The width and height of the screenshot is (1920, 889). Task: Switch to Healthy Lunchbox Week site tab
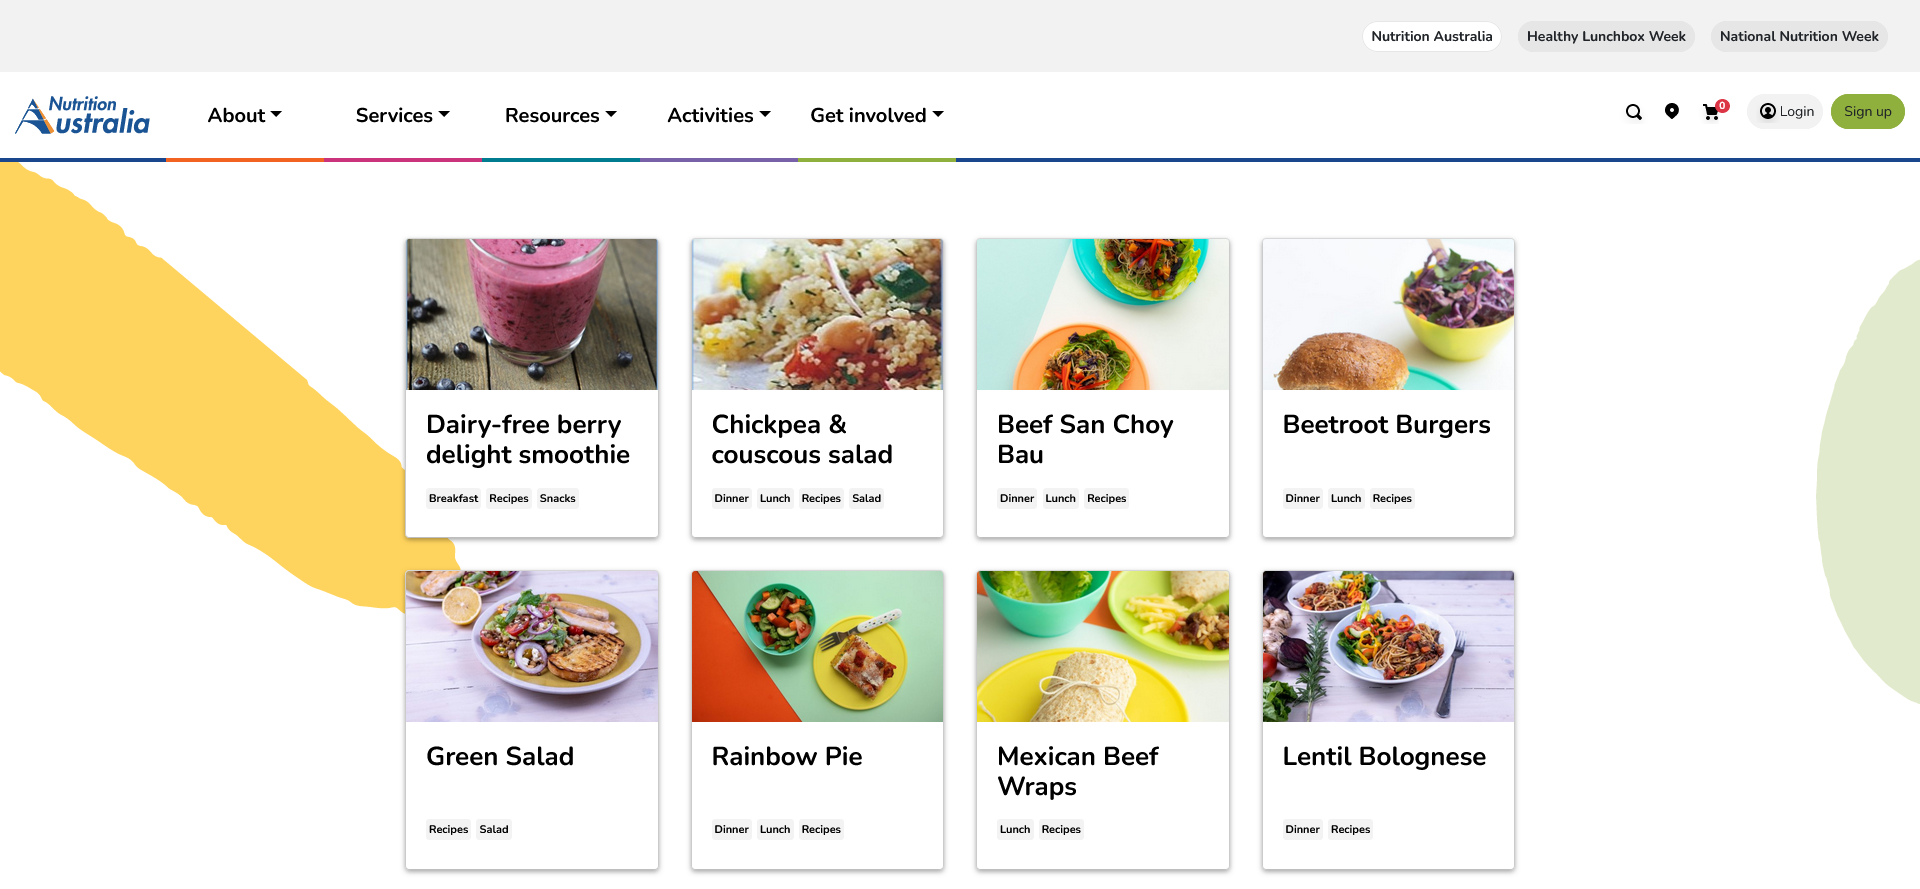(1605, 36)
